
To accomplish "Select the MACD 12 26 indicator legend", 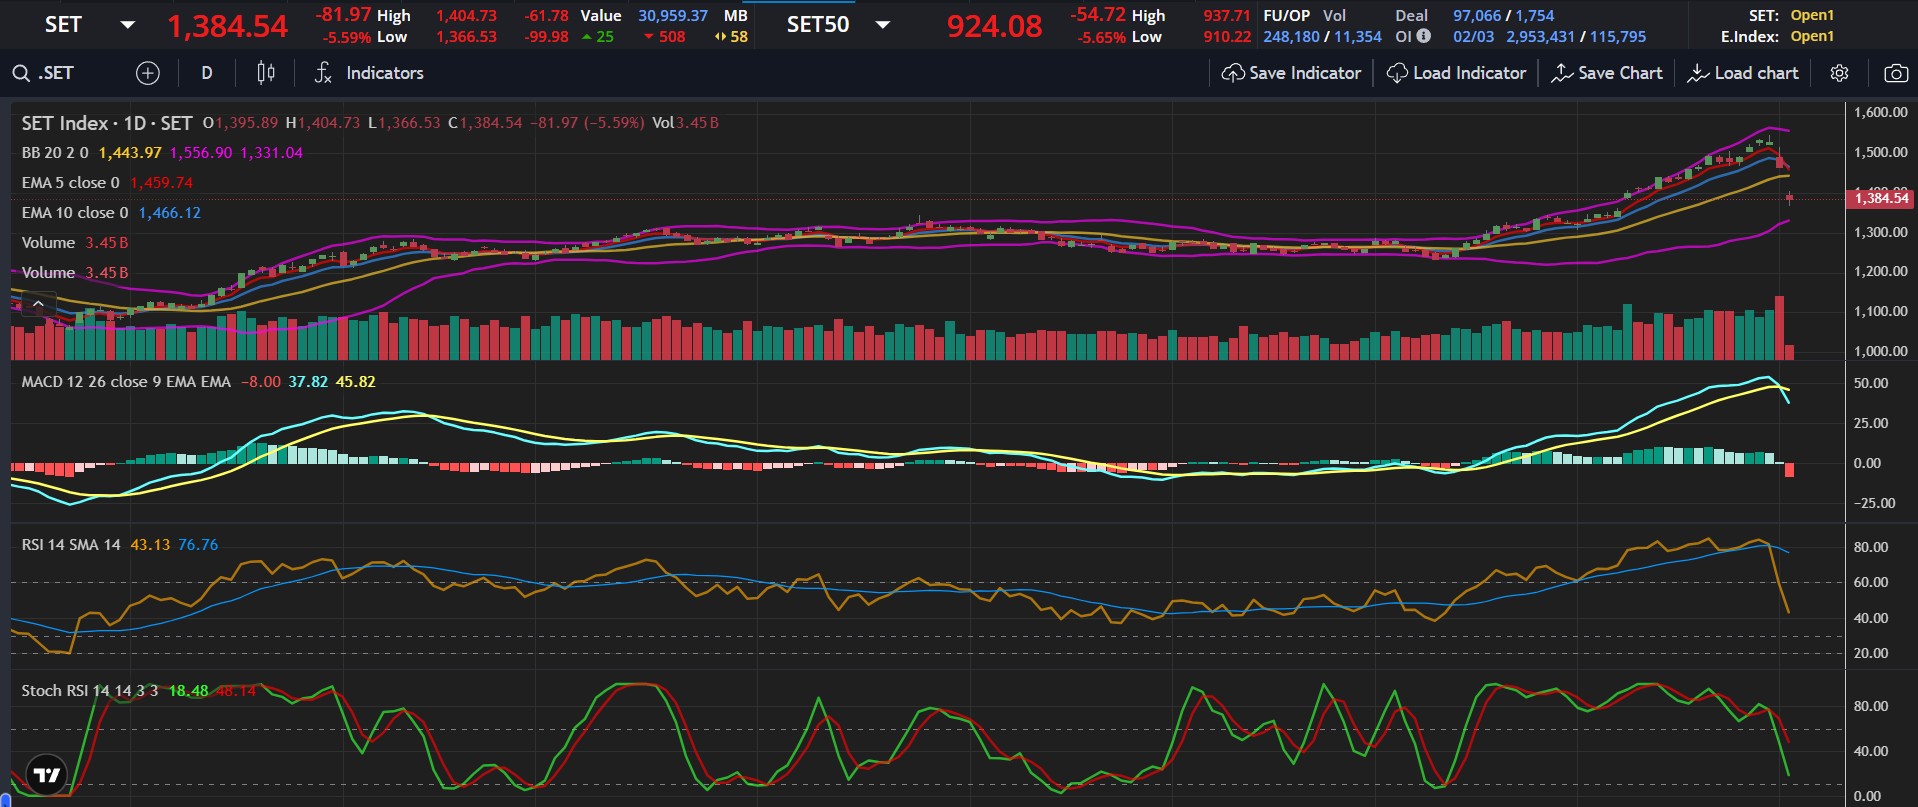I will (x=126, y=382).
